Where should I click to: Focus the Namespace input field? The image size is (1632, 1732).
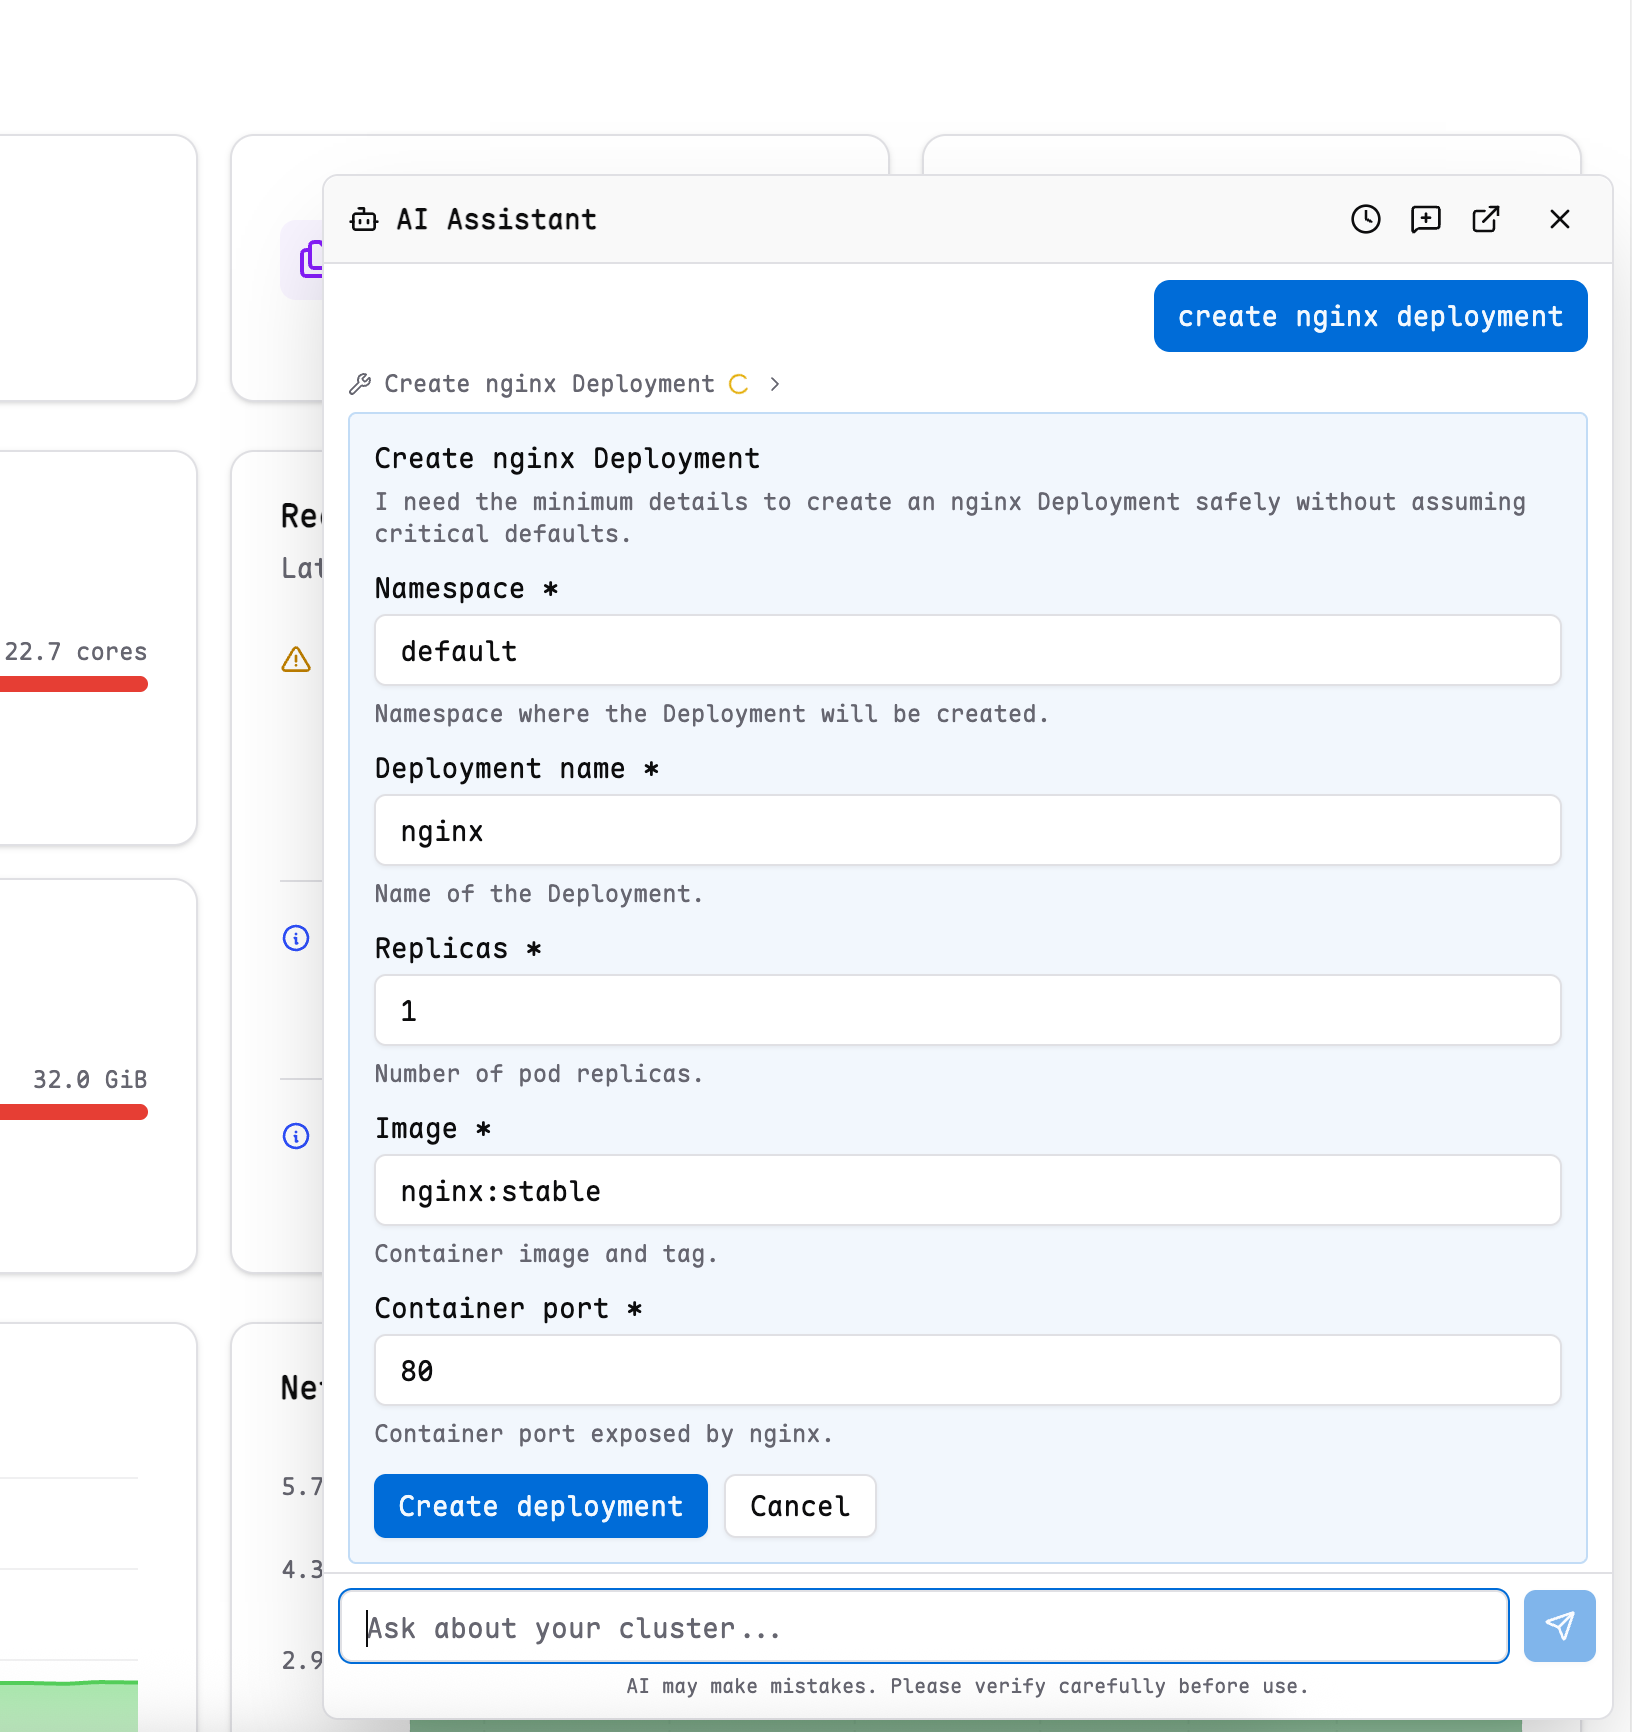click(967, 651)
